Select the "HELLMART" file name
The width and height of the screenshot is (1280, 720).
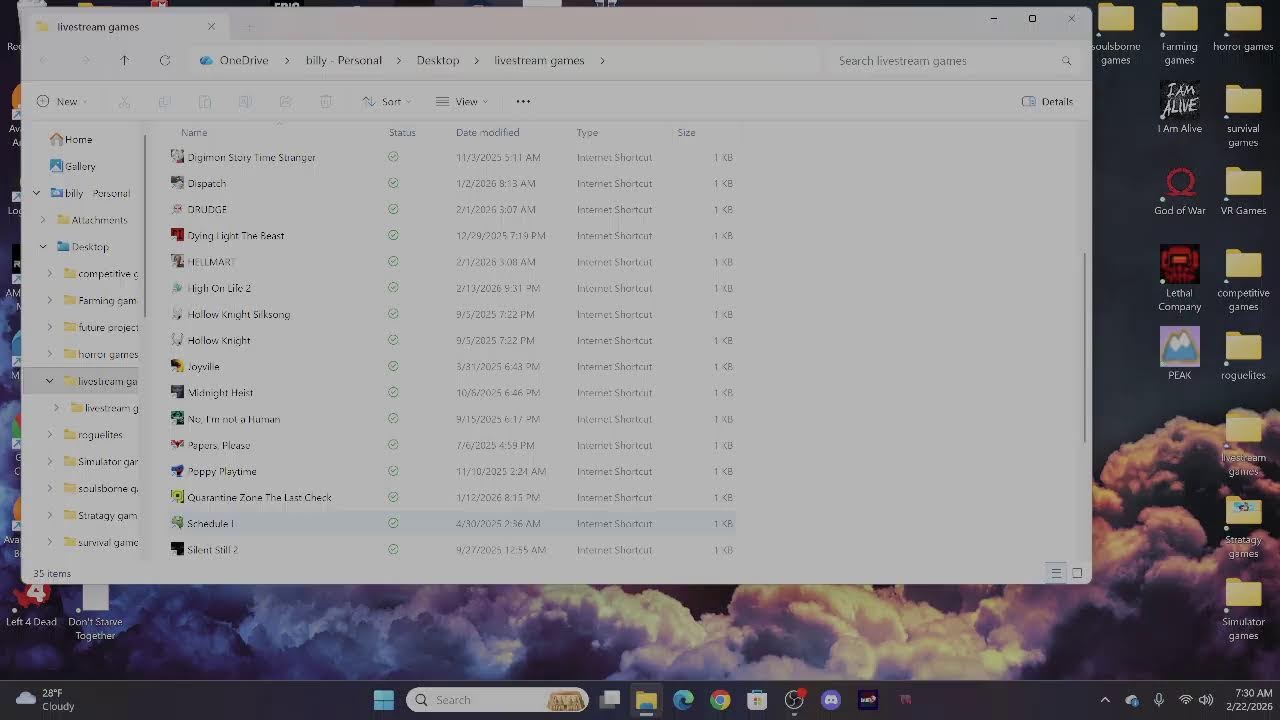coord(211,262)
